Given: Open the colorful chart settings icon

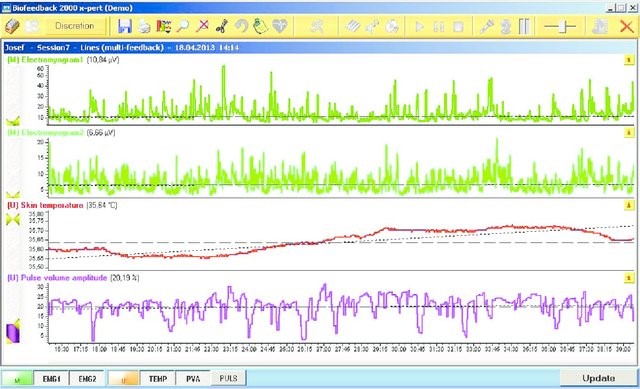Looking at the screenshot, I should [x=164, y=27].
